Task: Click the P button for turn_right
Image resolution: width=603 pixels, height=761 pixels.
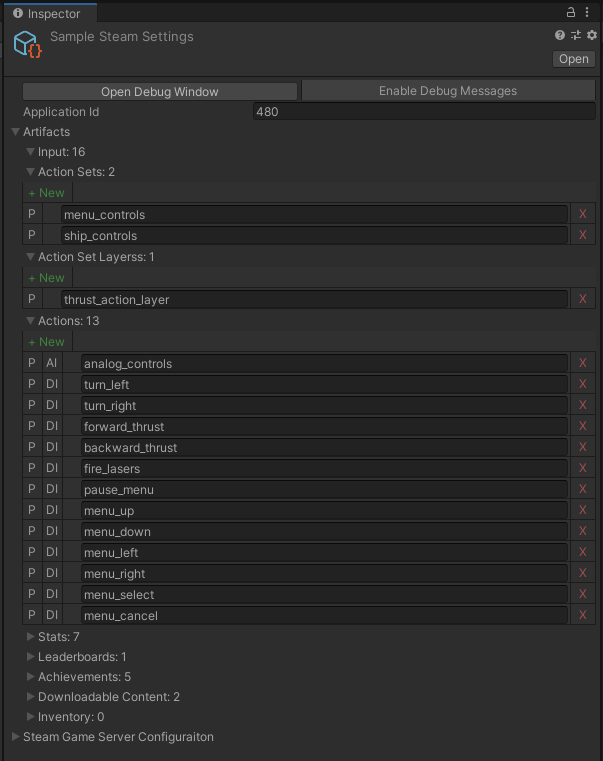Action: point(32,405)
